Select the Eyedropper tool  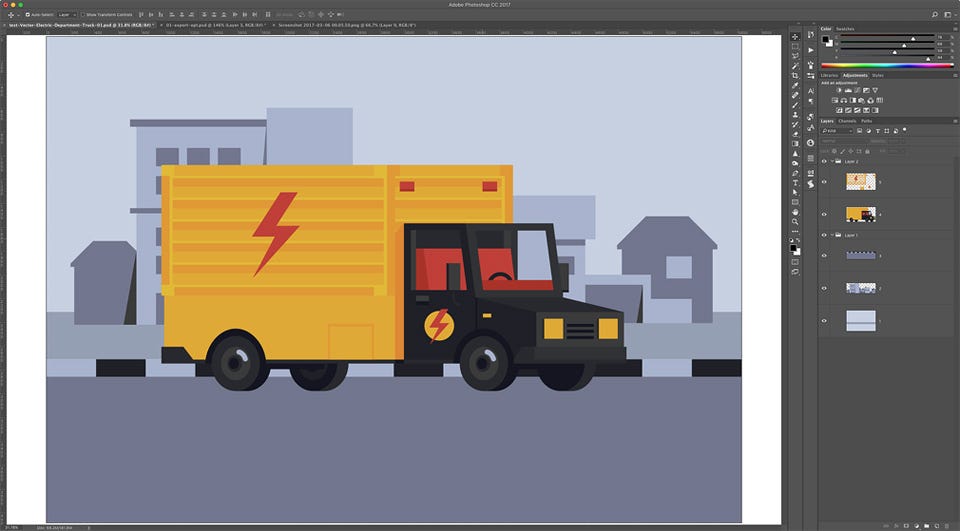[x=795, y=86]
